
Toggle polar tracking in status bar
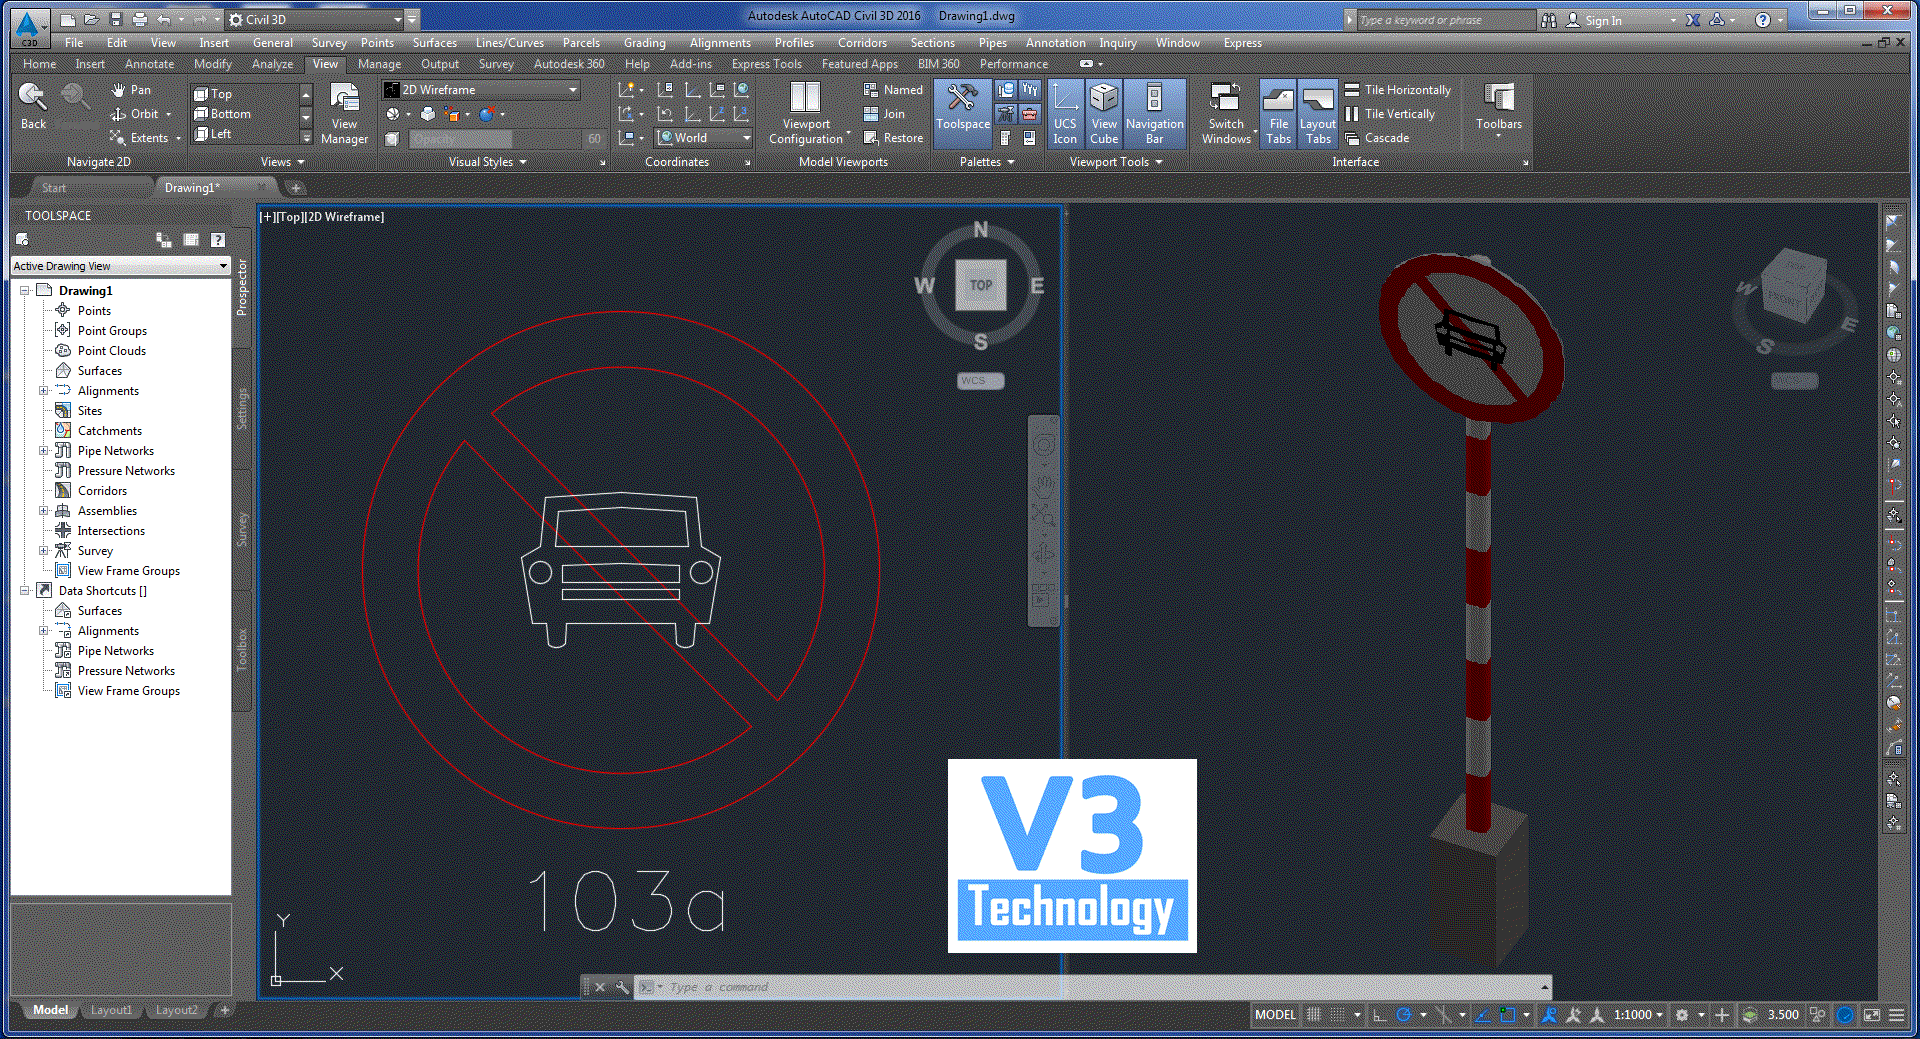(1404, 1015)
